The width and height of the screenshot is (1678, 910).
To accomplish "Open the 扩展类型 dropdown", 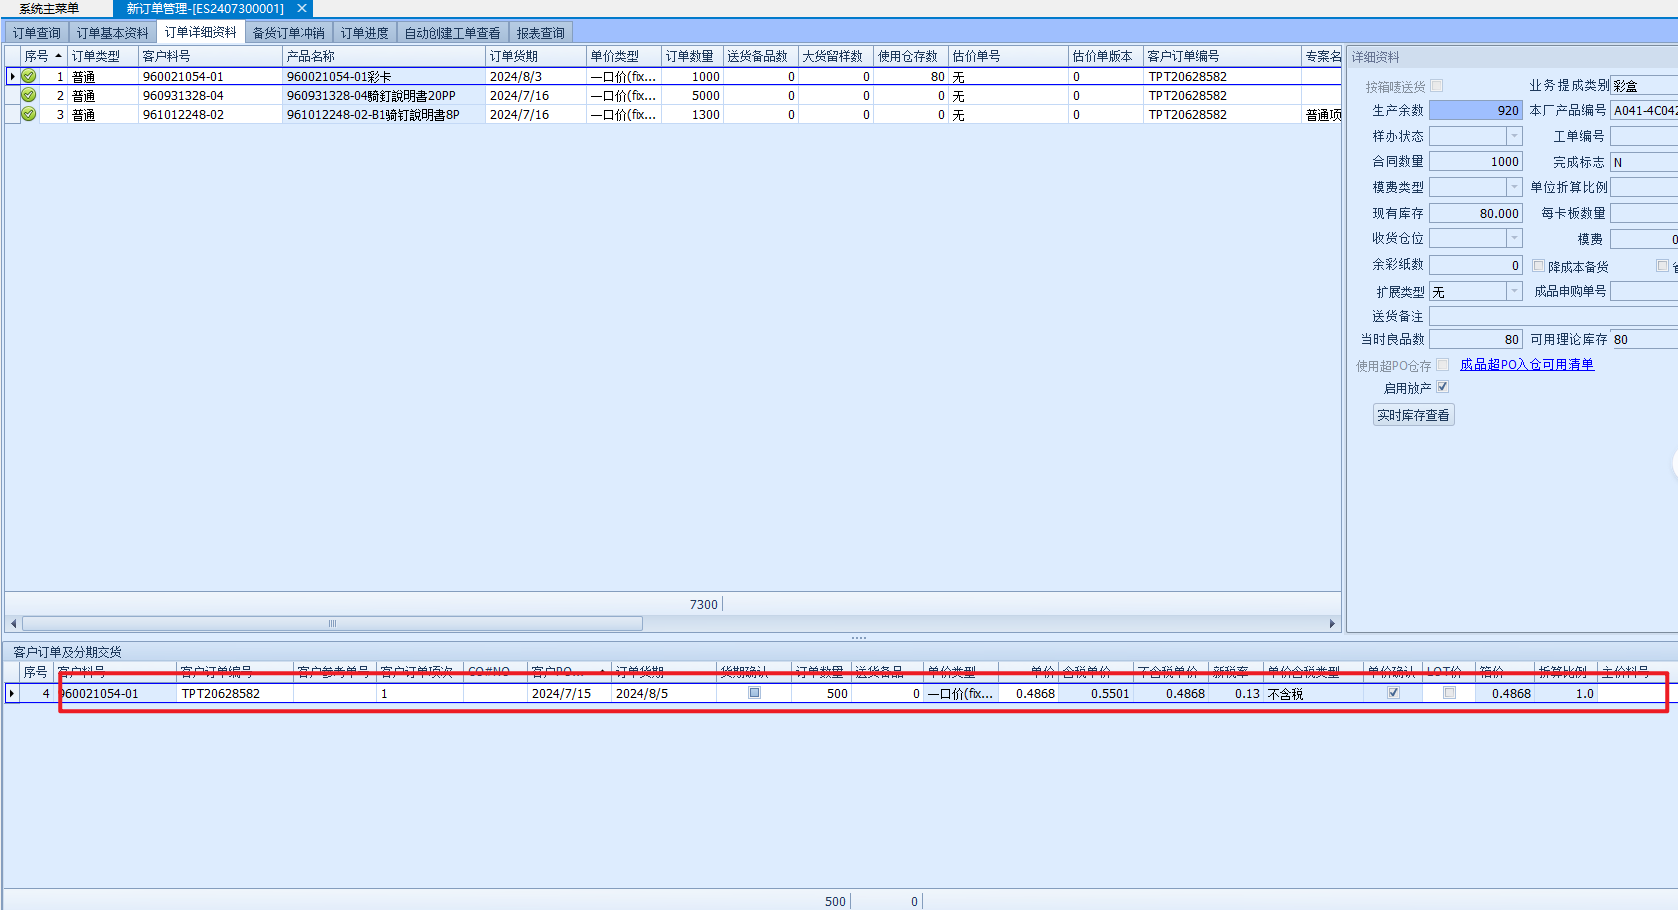I will pyautogui.click(x=1514, y=291).
